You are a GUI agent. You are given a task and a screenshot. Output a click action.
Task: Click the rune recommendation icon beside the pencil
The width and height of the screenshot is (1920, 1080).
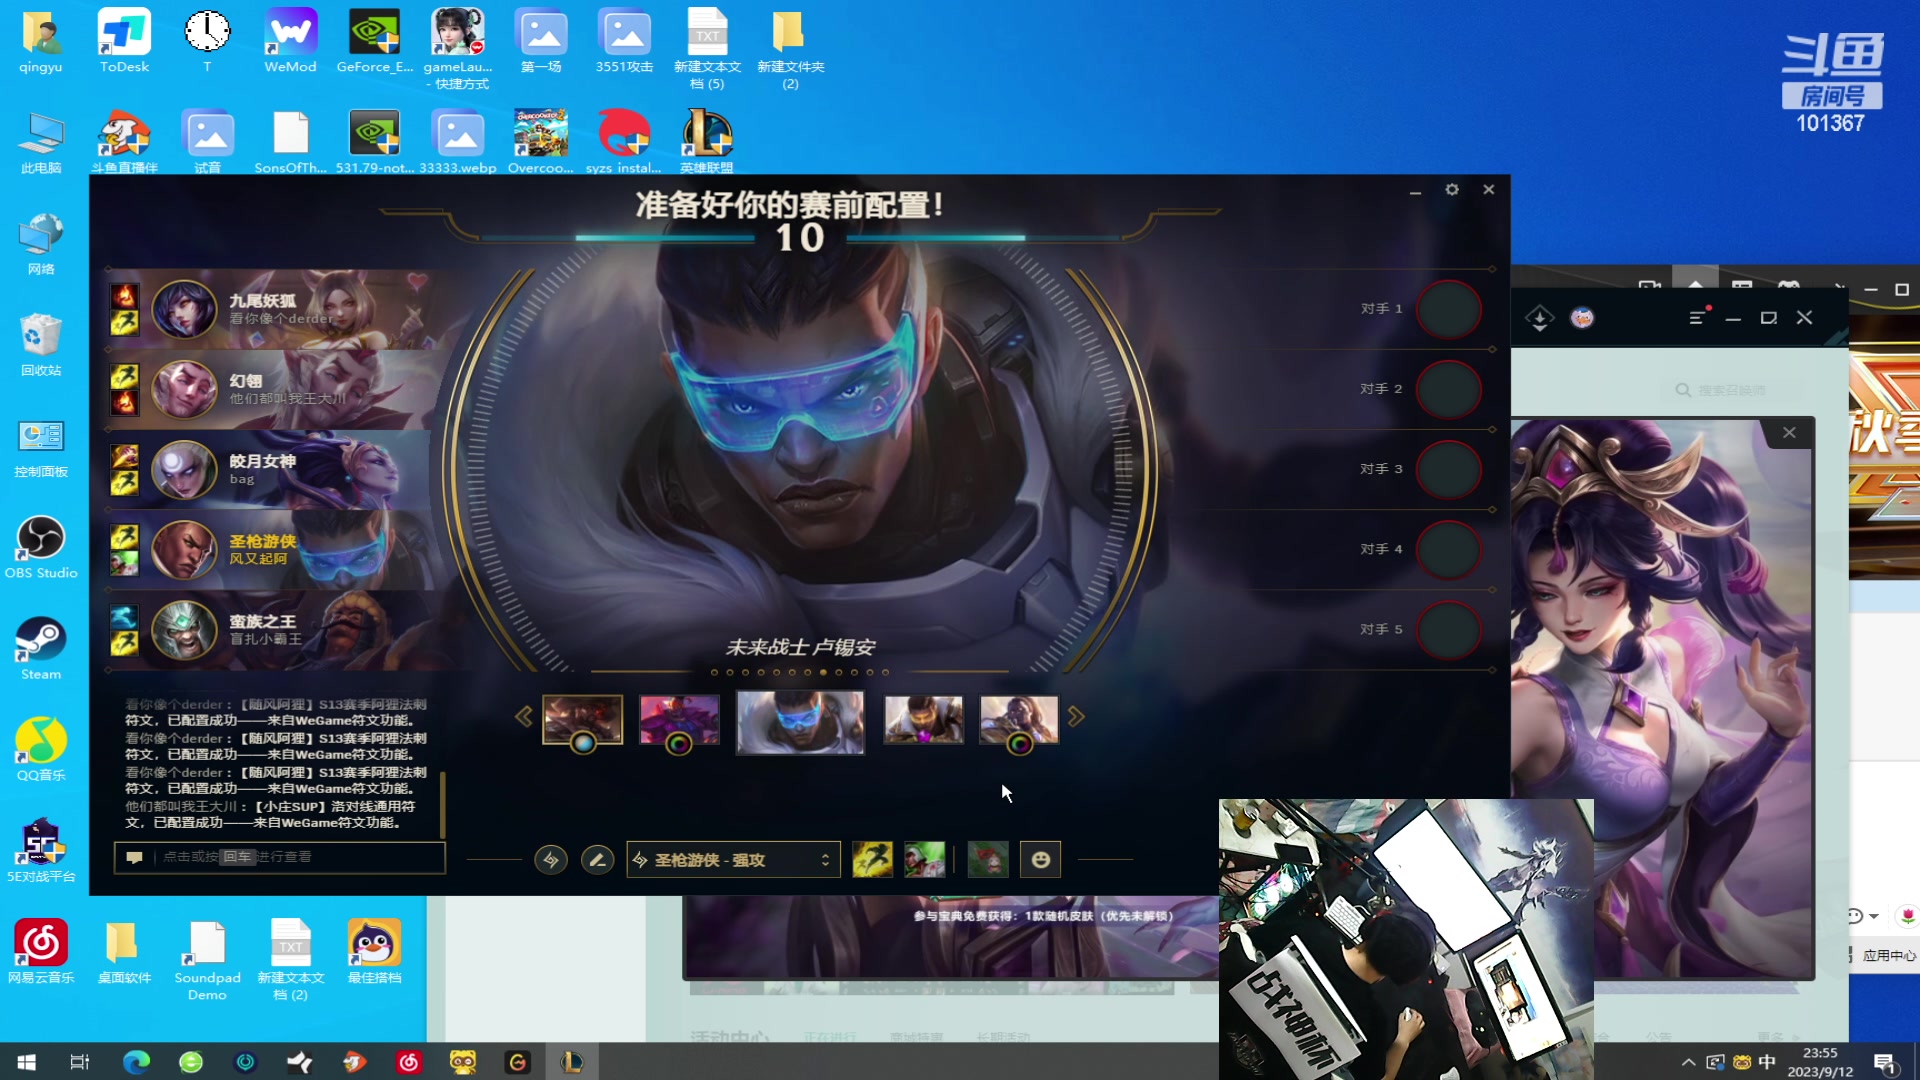click(x=550, y=860)
